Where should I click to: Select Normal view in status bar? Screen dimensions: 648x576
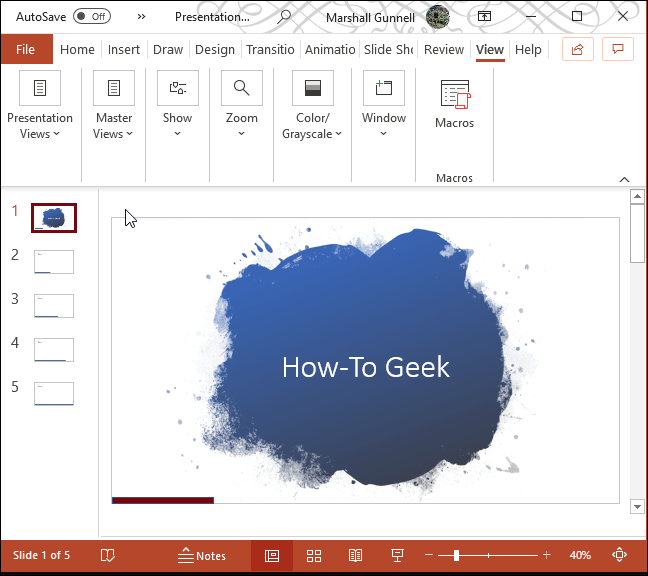(271, 555)
